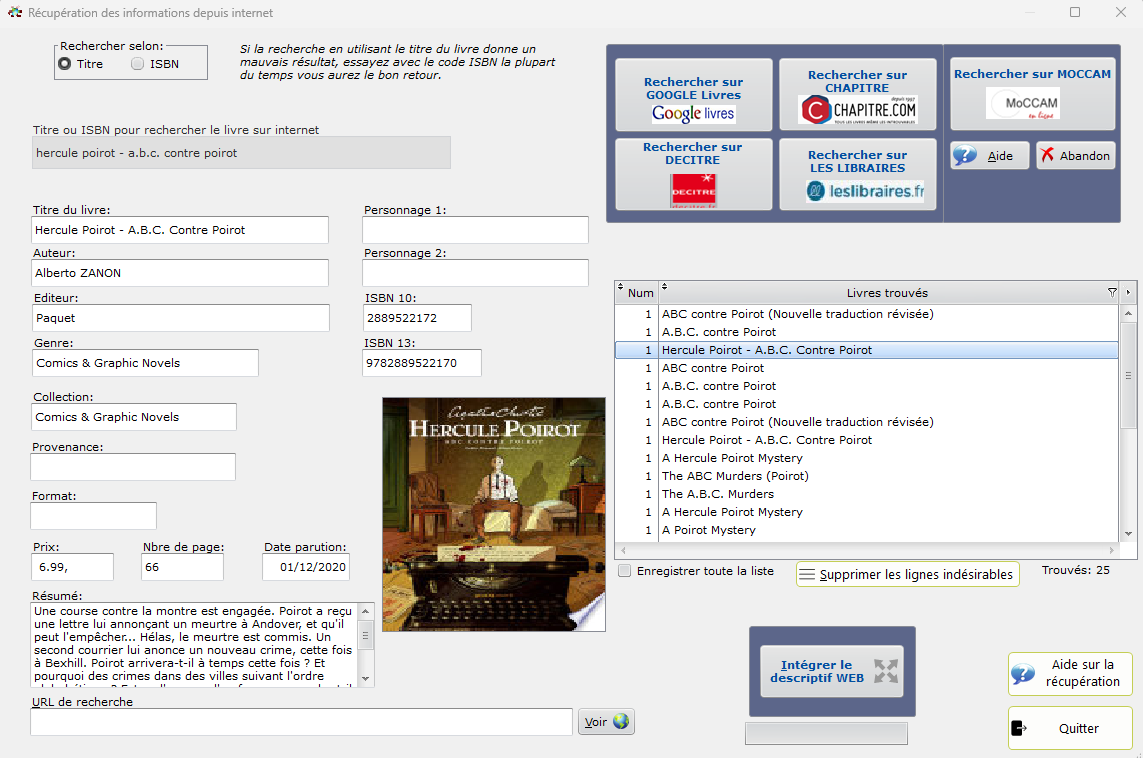Click the Résumé text area
This screenshot has height=758, width=1143.
(x=195, y=645)
